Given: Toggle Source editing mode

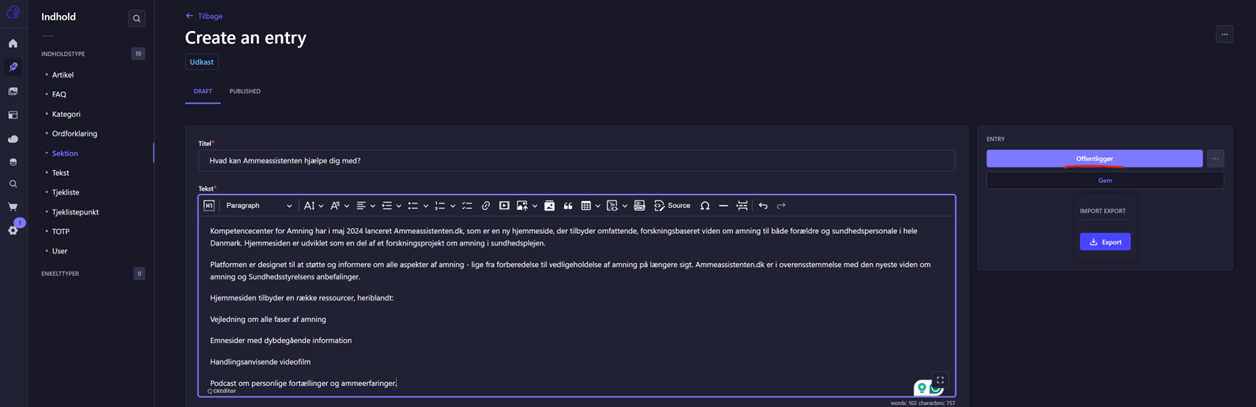Looking at the screenshot, I should coord(672,206).
